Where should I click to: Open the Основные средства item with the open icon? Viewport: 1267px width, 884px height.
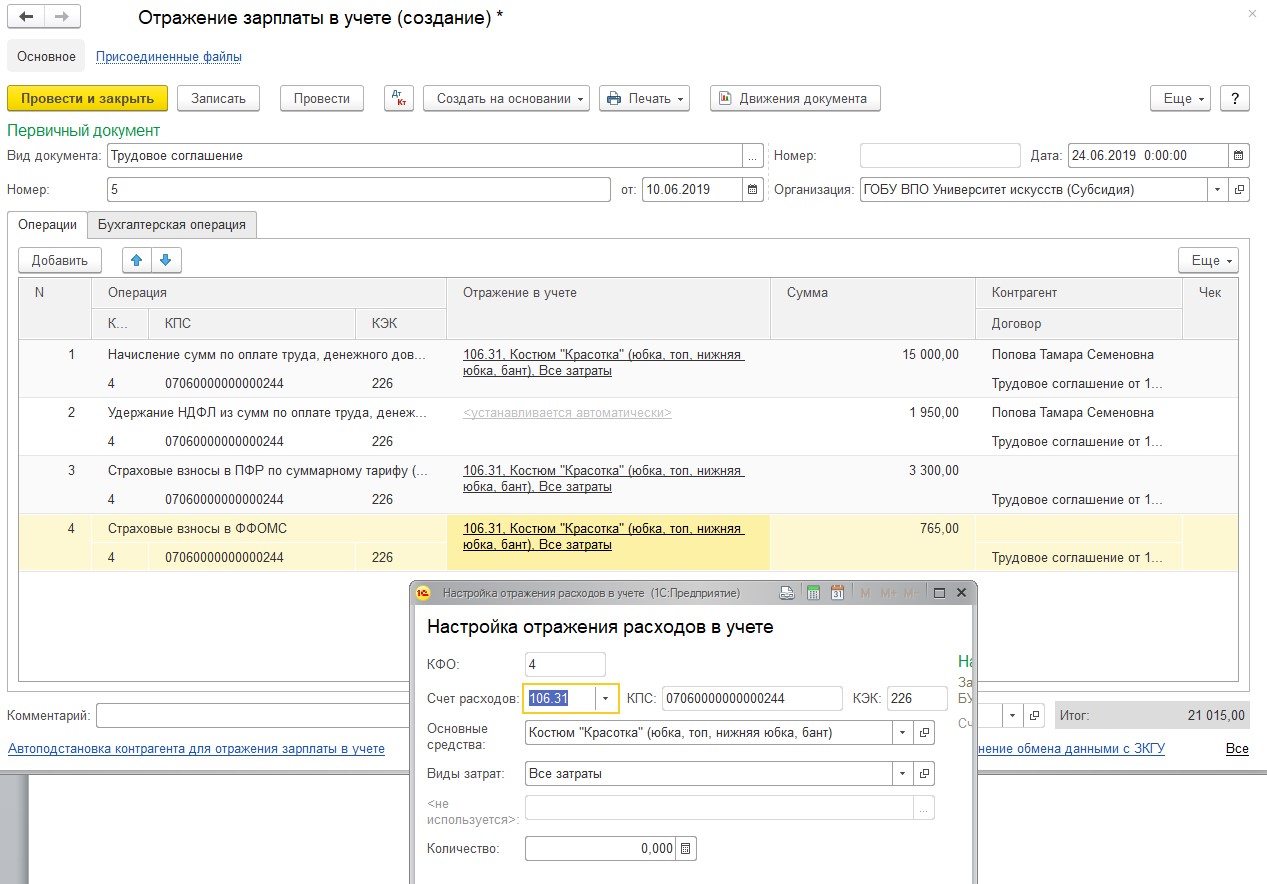(x=925, y=732)
